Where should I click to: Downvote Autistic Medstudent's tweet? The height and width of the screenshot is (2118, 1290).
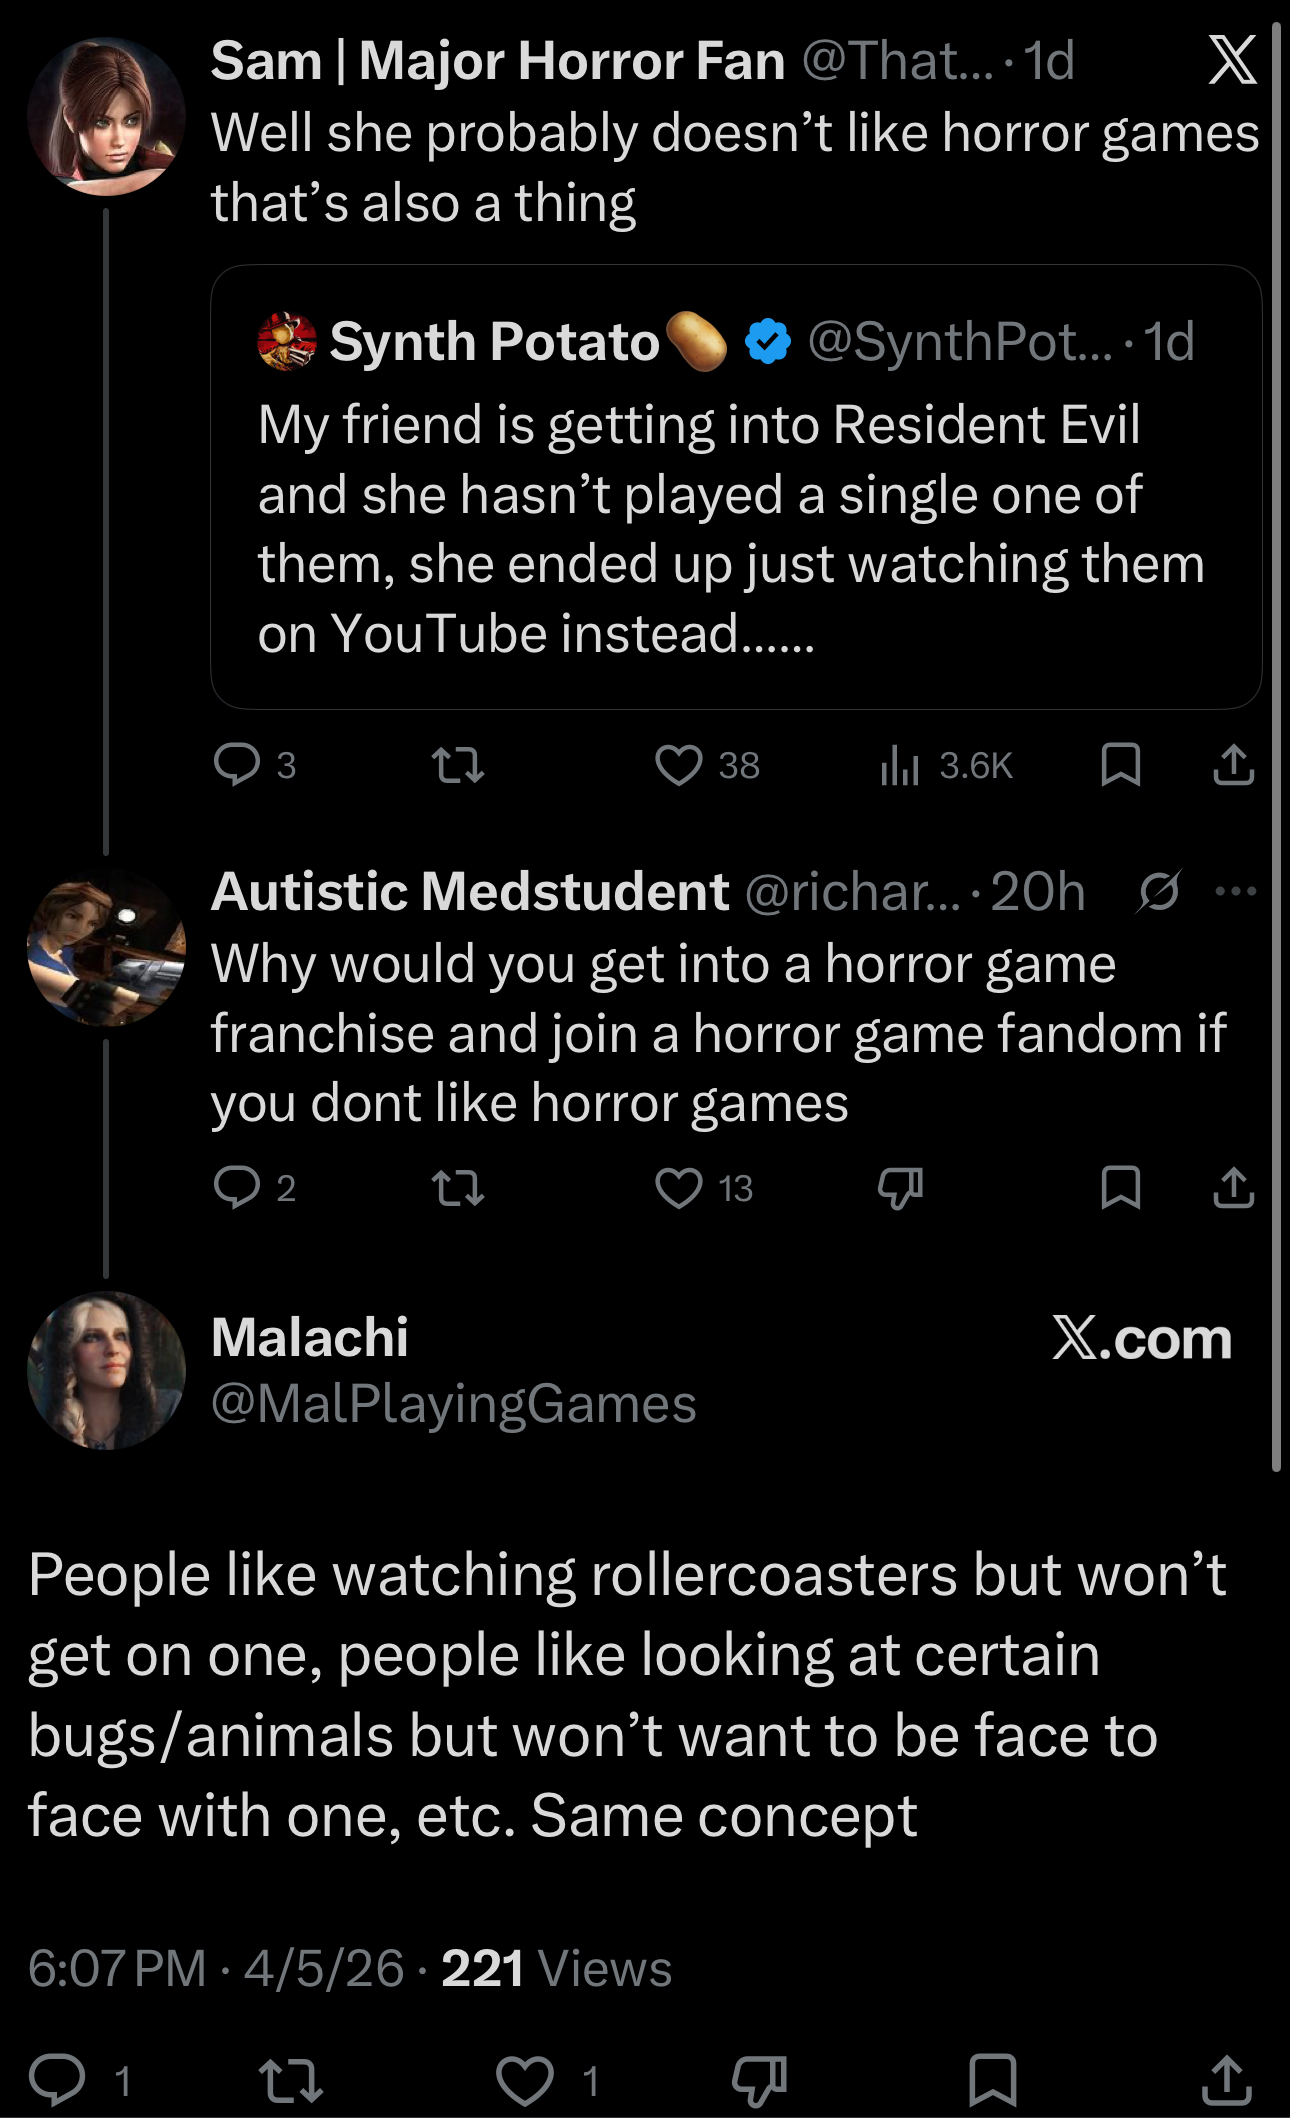[900, 1188]
